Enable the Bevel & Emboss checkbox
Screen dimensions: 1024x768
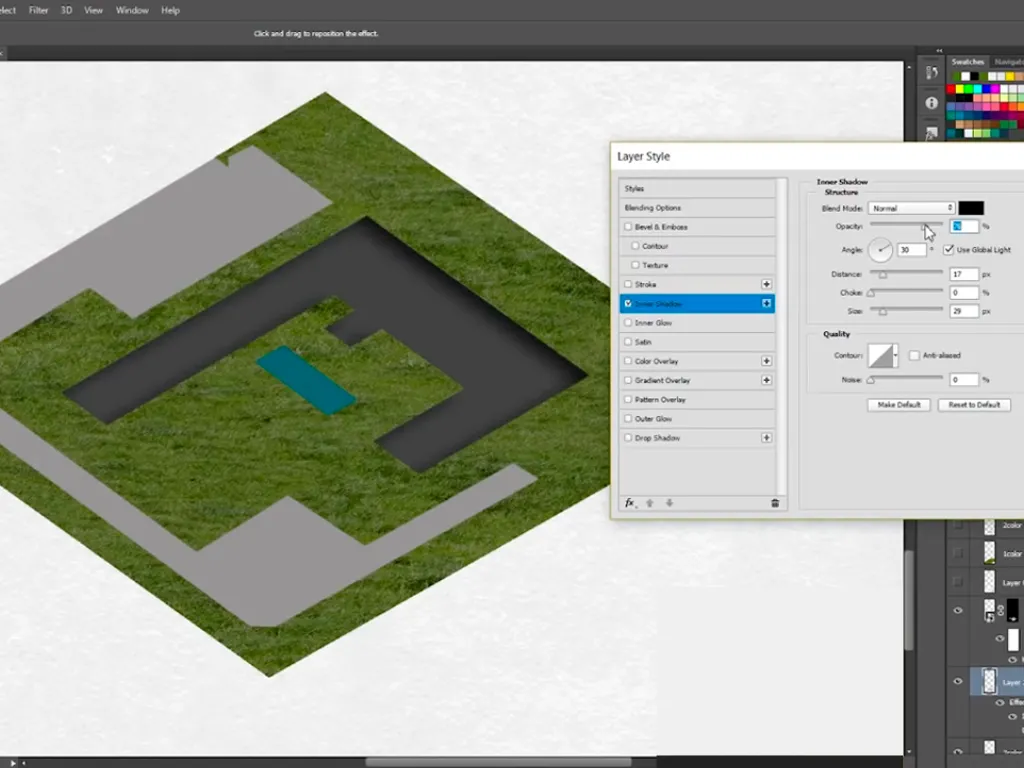pyautogui.click(x=628, y=227)
